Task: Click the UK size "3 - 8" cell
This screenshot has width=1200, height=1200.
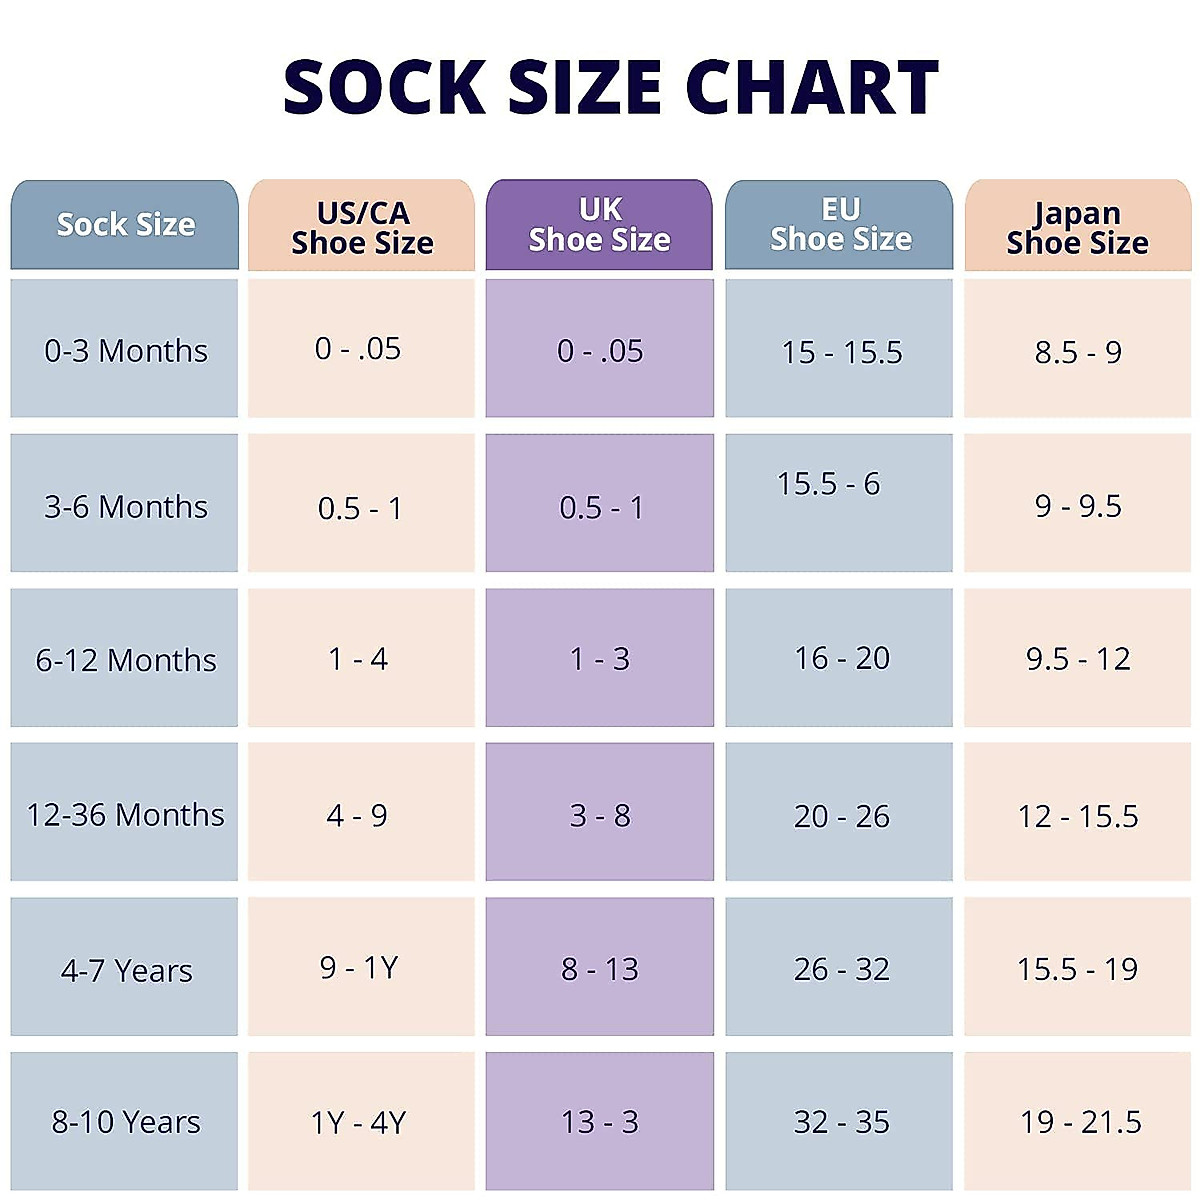Action: point(599,816)
